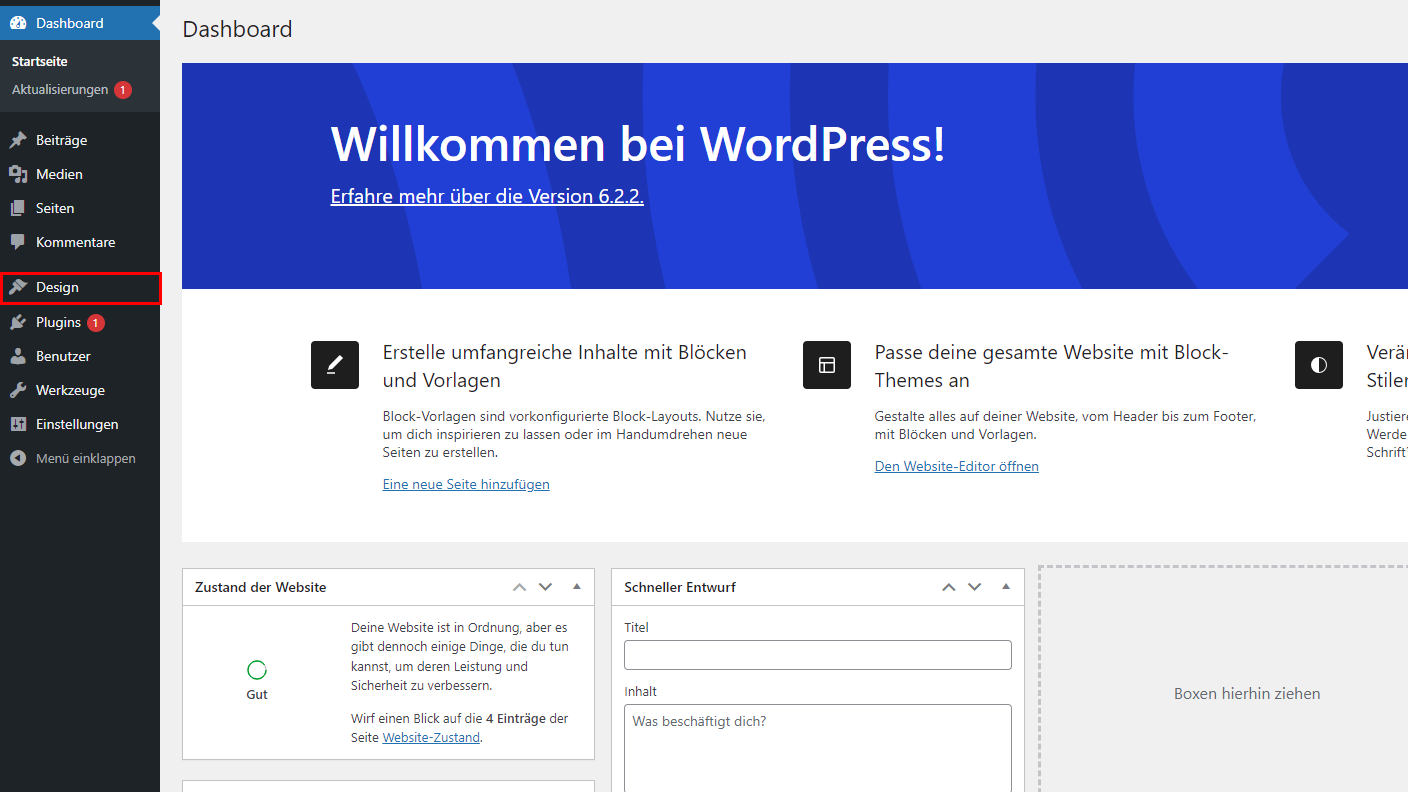Click the Plugins plug icon
The height and width of the screenshot is (792, 1408).
pos(17,321)
